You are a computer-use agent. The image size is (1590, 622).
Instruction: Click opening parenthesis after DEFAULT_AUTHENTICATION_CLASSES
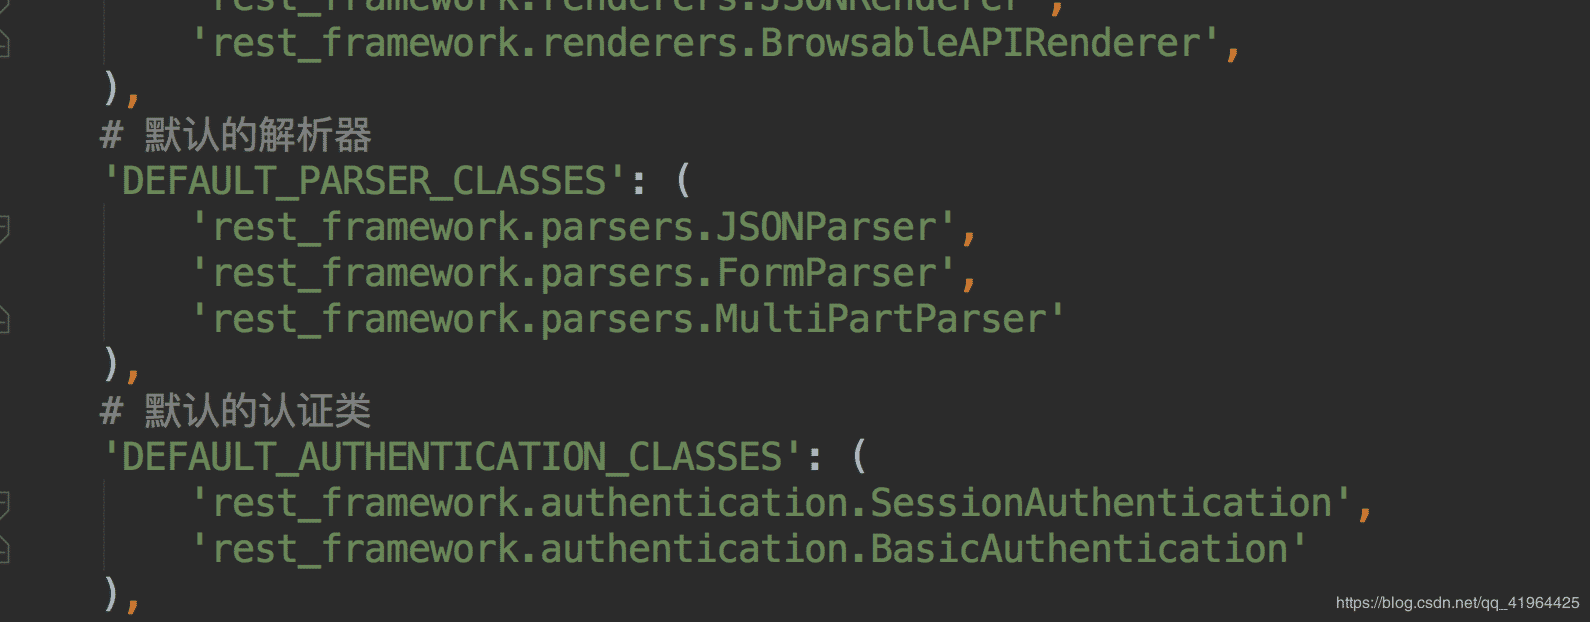(859, 458)
